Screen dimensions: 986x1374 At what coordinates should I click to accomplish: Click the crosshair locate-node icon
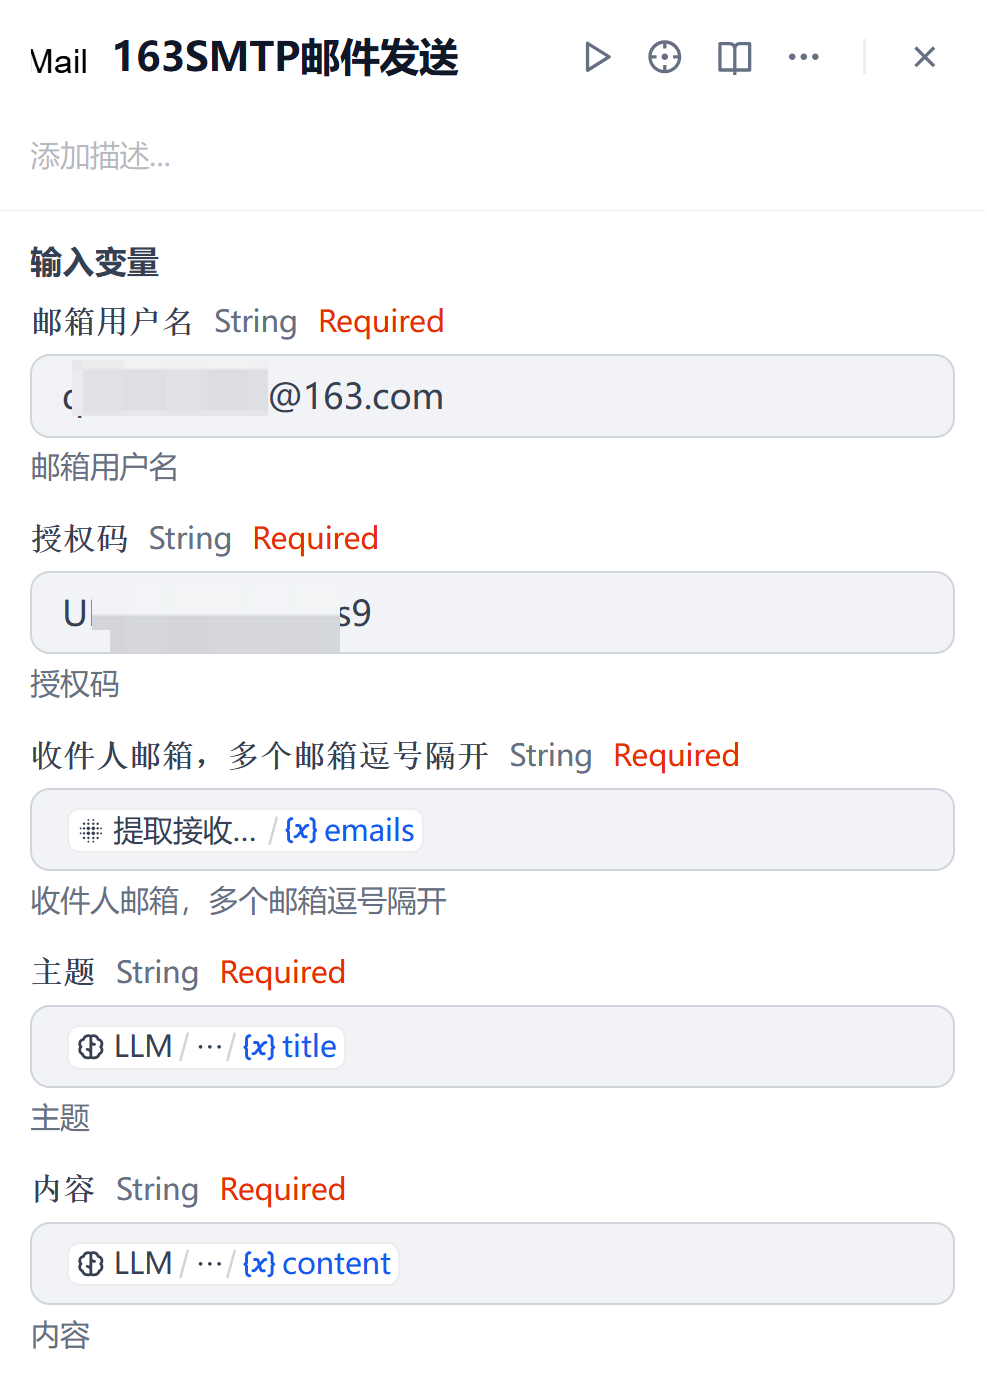[665, 57]
